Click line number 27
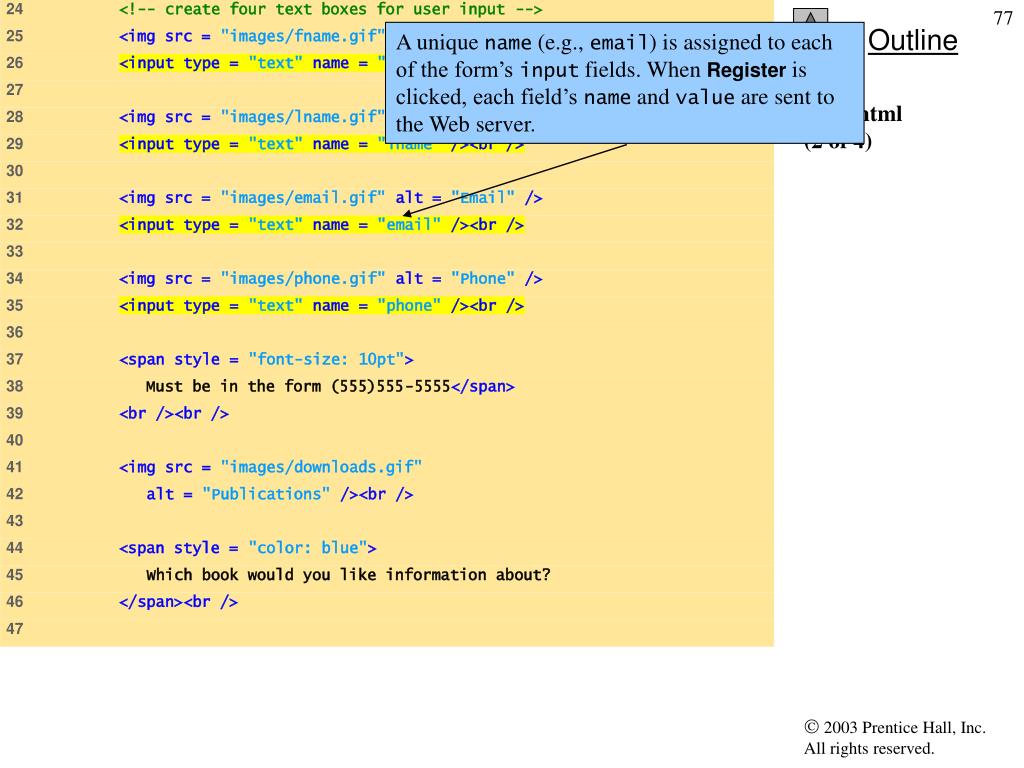Screen dimensions: 1024x768 [x=14, y=90]
